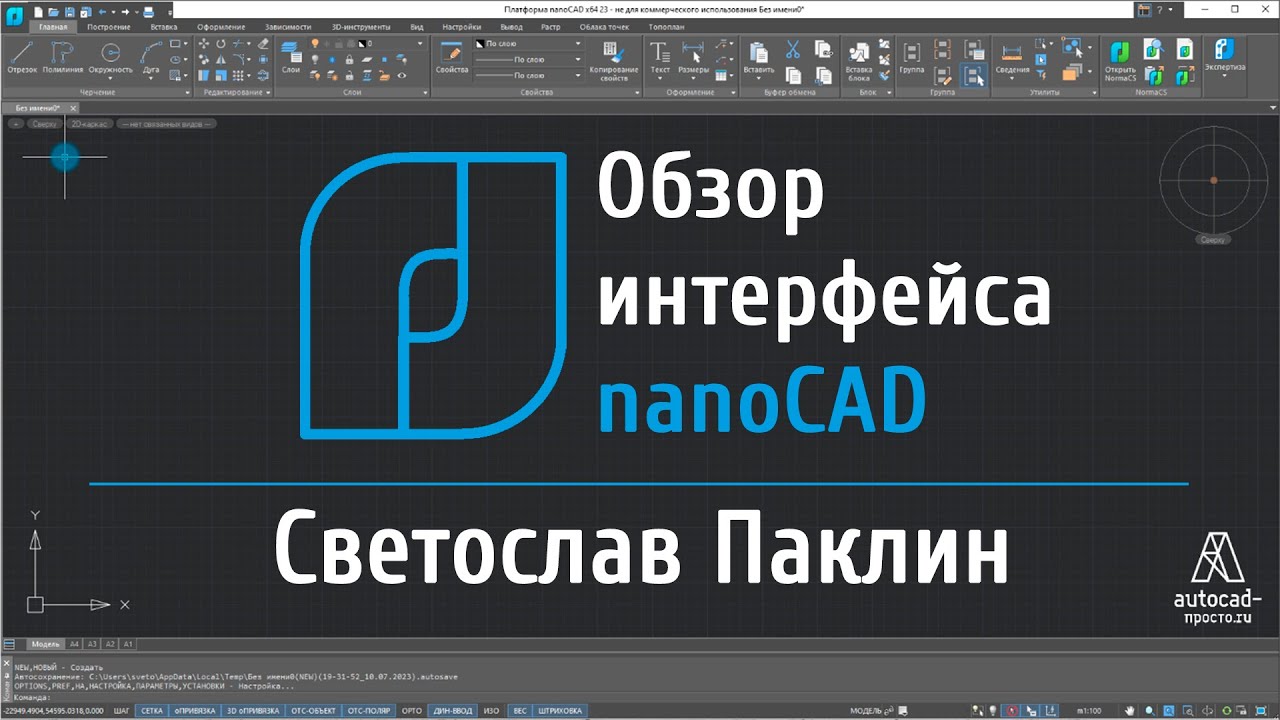Select the Полилиния polyline tool
The height and width of the screenshot is (720, 1280).
63,58
